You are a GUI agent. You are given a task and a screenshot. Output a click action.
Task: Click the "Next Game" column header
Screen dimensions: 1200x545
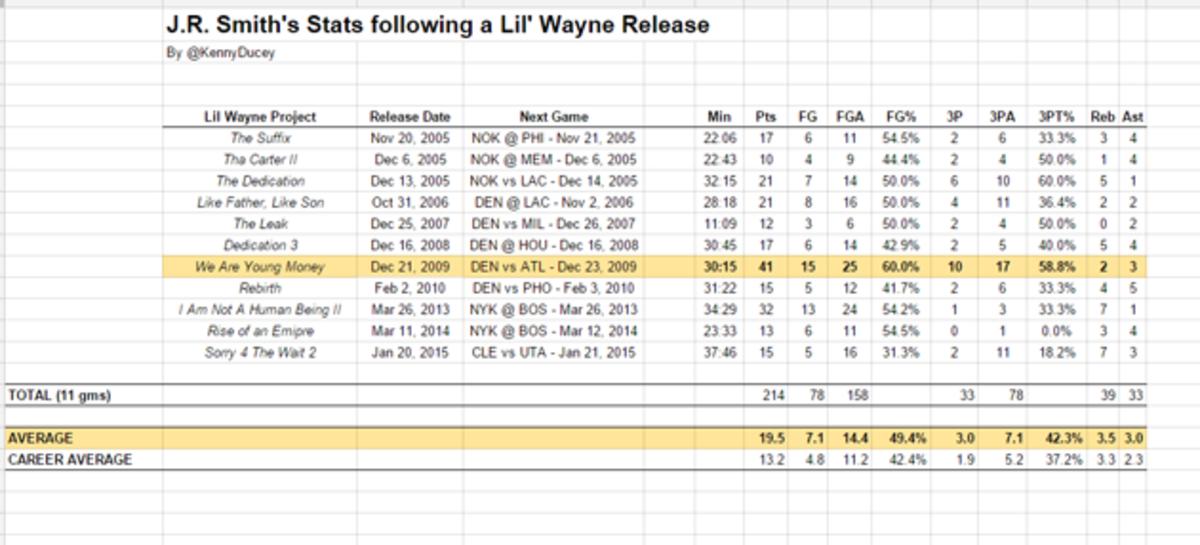553,116
